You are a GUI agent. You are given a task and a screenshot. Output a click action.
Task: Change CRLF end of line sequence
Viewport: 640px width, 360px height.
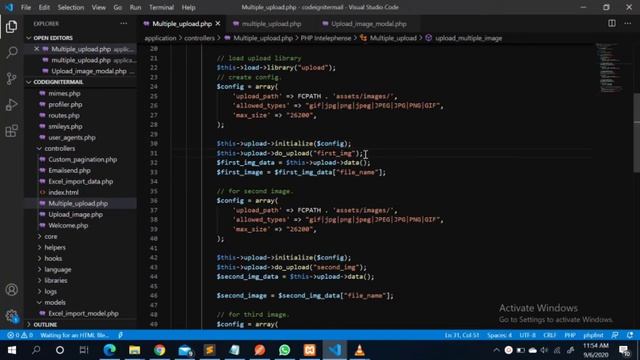point(549,335)
